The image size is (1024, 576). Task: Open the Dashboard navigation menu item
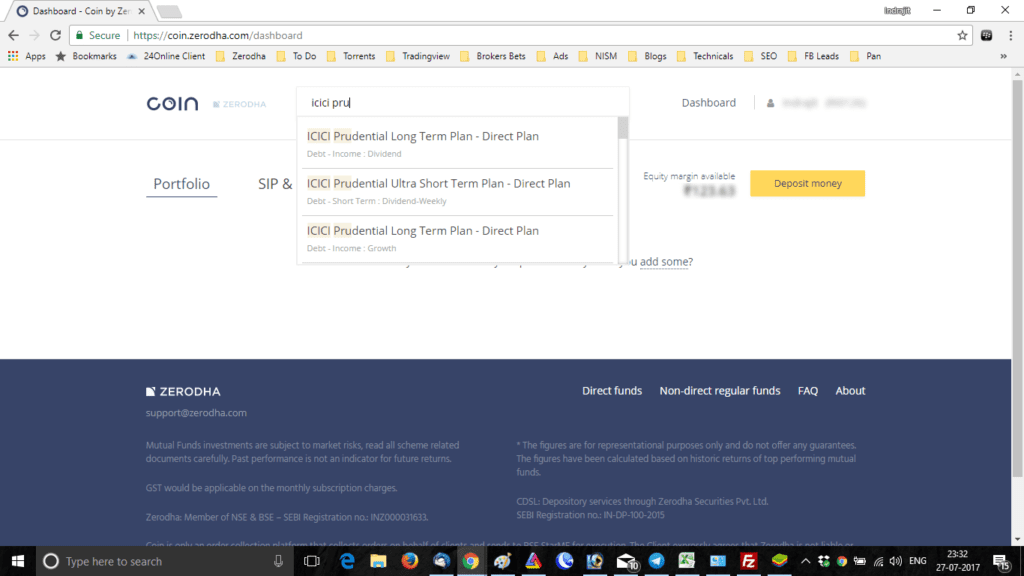[709, 102]
